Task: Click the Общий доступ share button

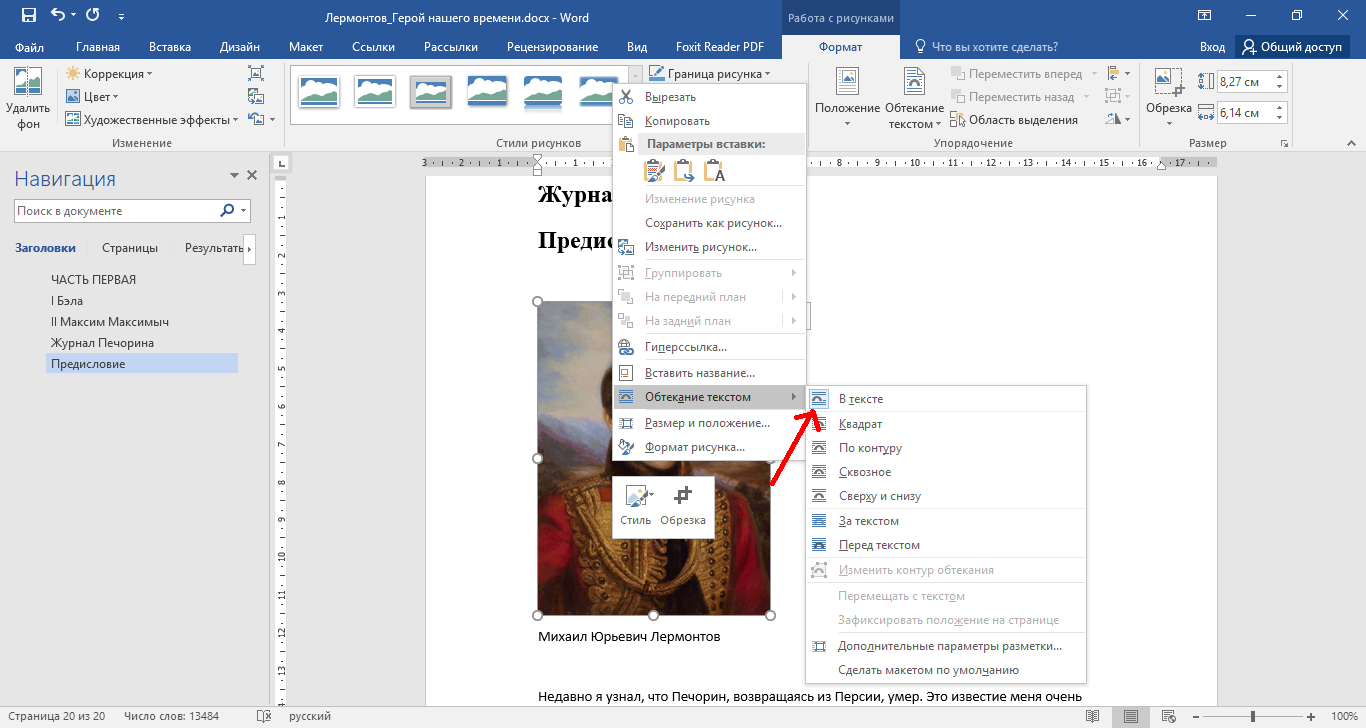Action: point(1292,47)
